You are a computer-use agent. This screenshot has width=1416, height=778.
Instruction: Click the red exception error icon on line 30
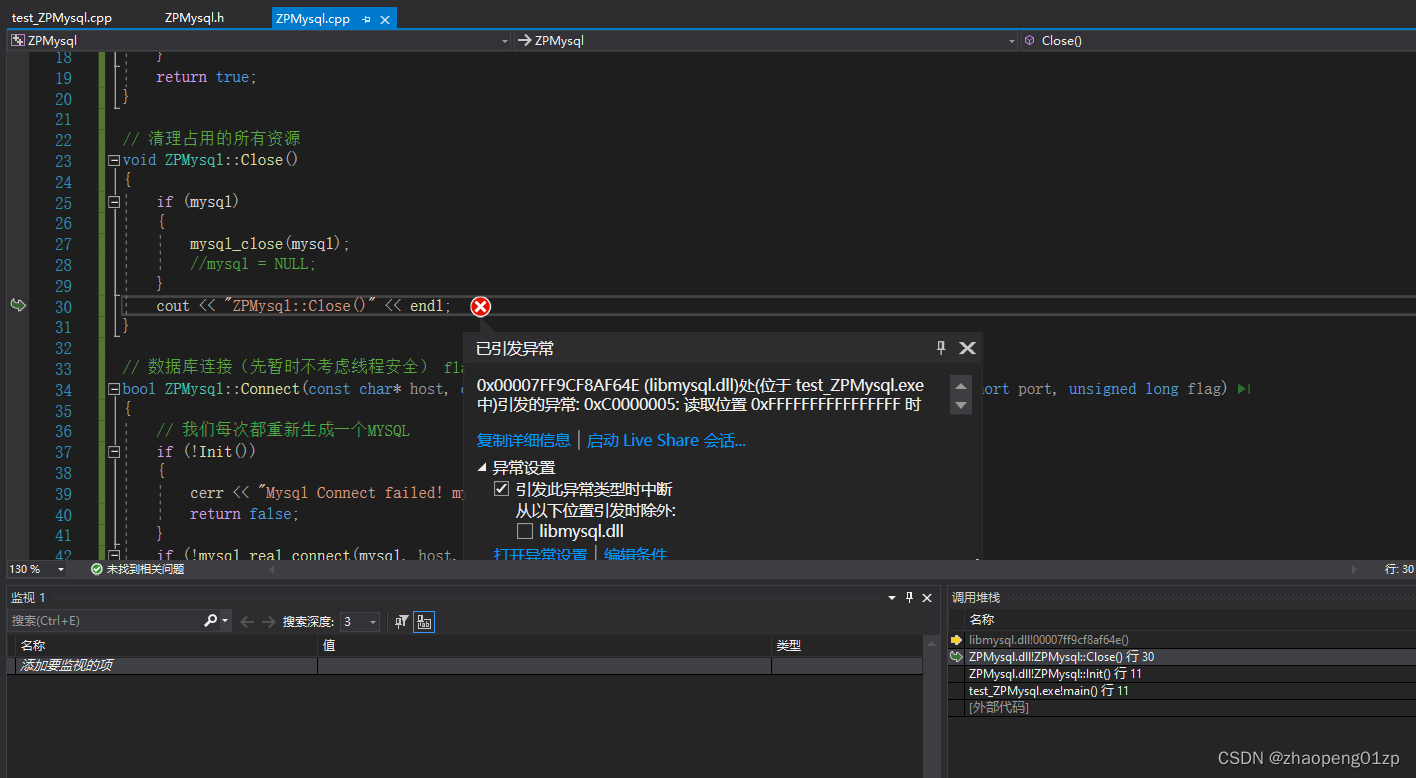(x=481, y=306)
